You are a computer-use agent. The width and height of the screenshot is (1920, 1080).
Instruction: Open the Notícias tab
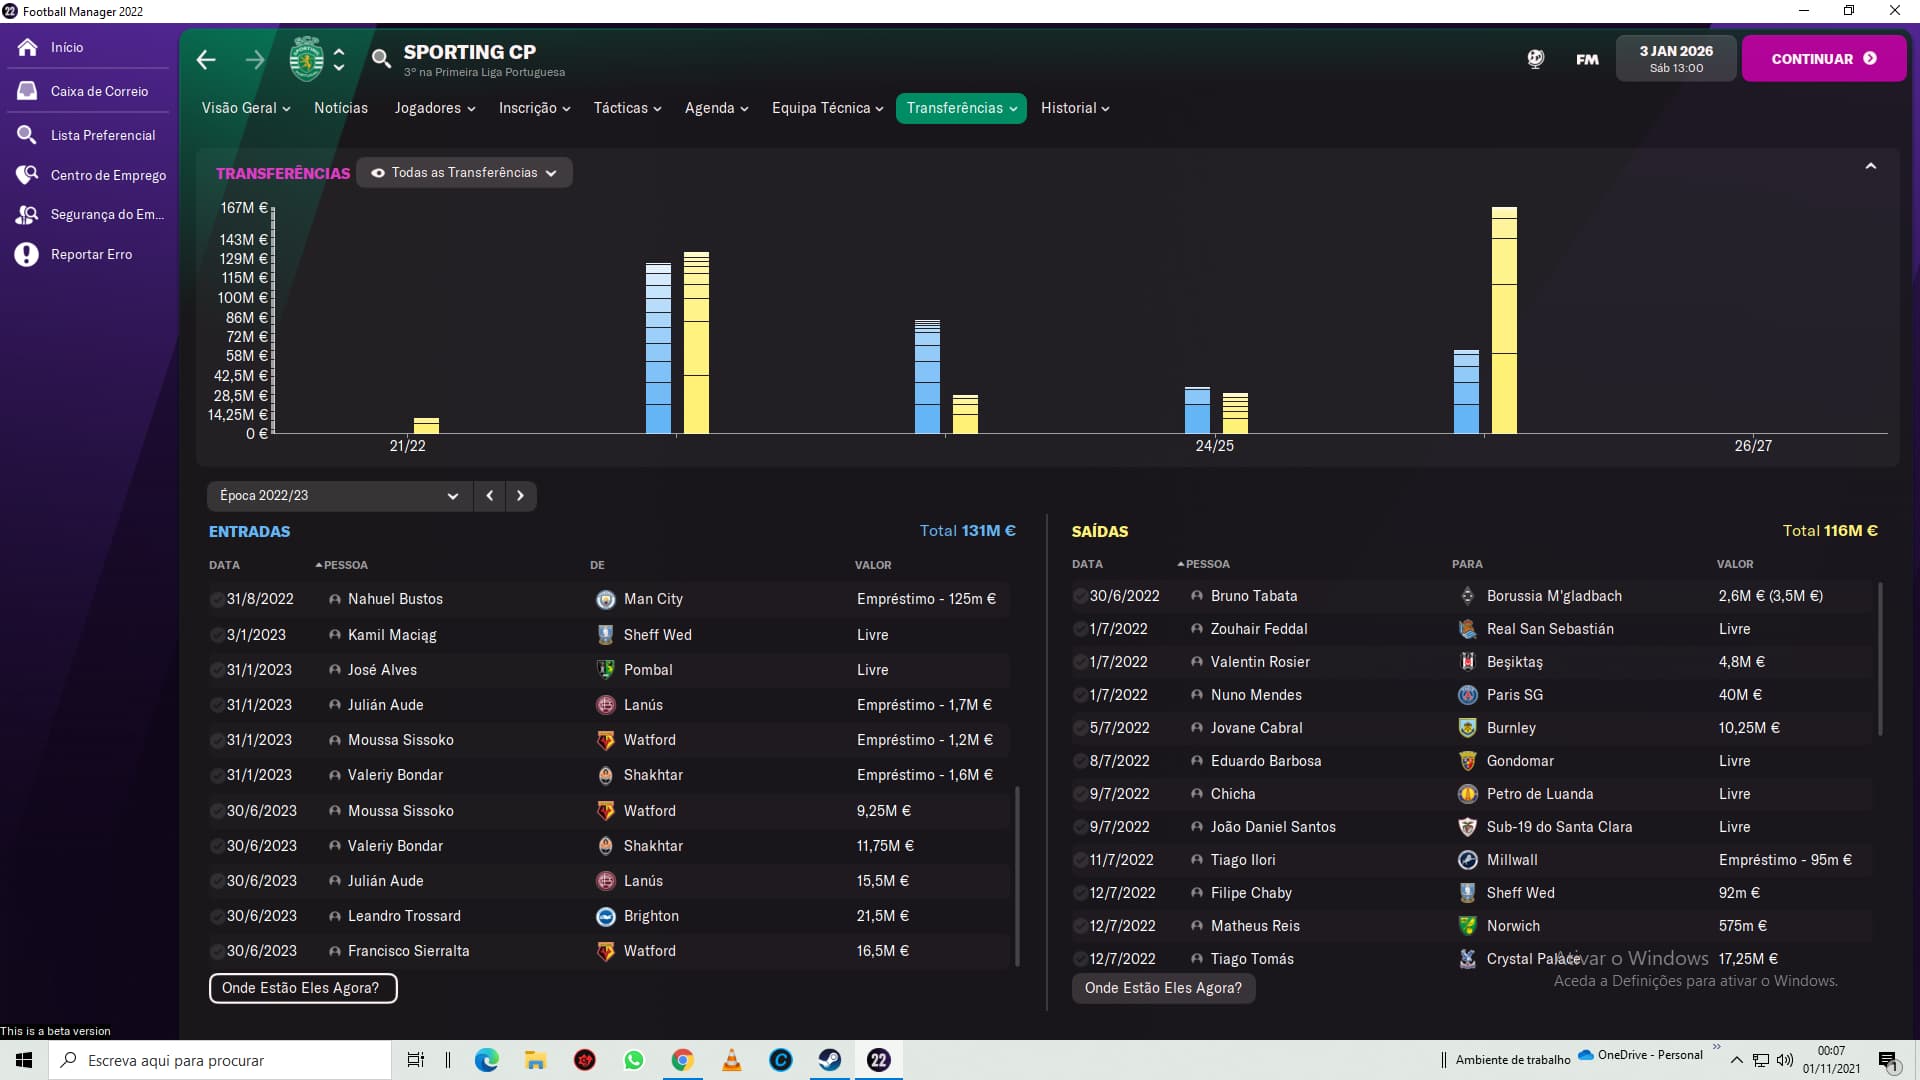tap(340, 108)
